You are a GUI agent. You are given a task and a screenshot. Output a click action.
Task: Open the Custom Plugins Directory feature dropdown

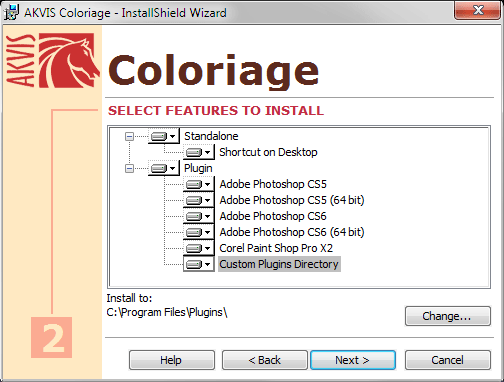tap(199, 264)
